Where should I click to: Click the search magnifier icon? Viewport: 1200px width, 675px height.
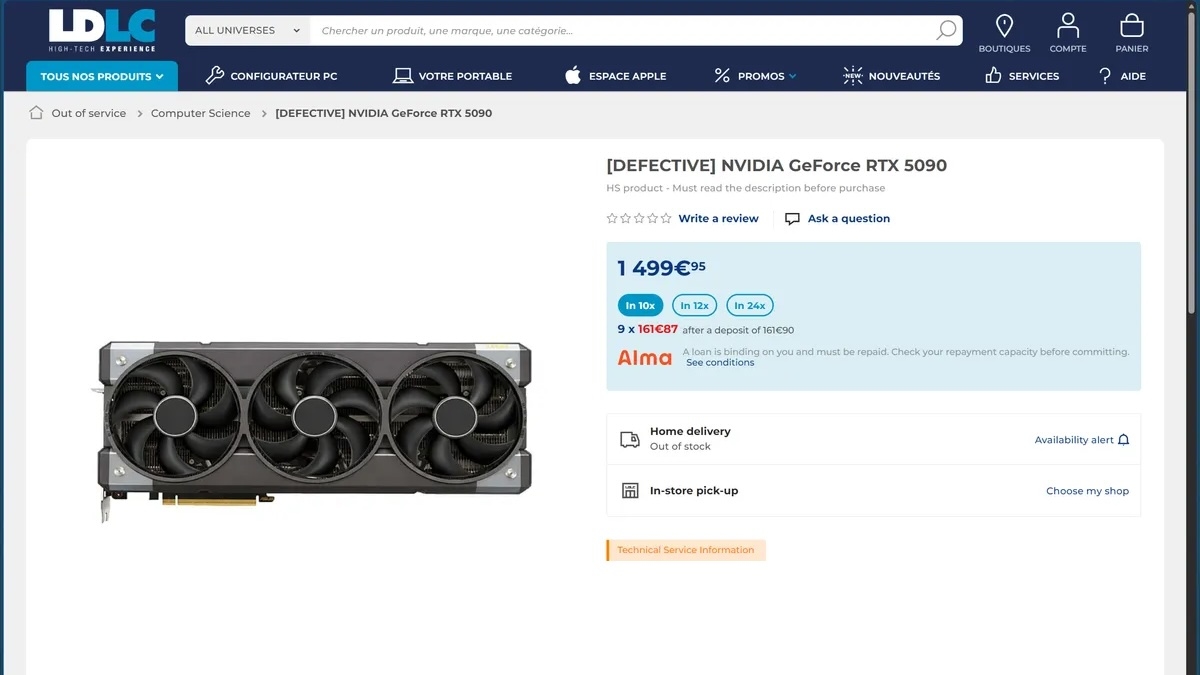click(946, 30)
